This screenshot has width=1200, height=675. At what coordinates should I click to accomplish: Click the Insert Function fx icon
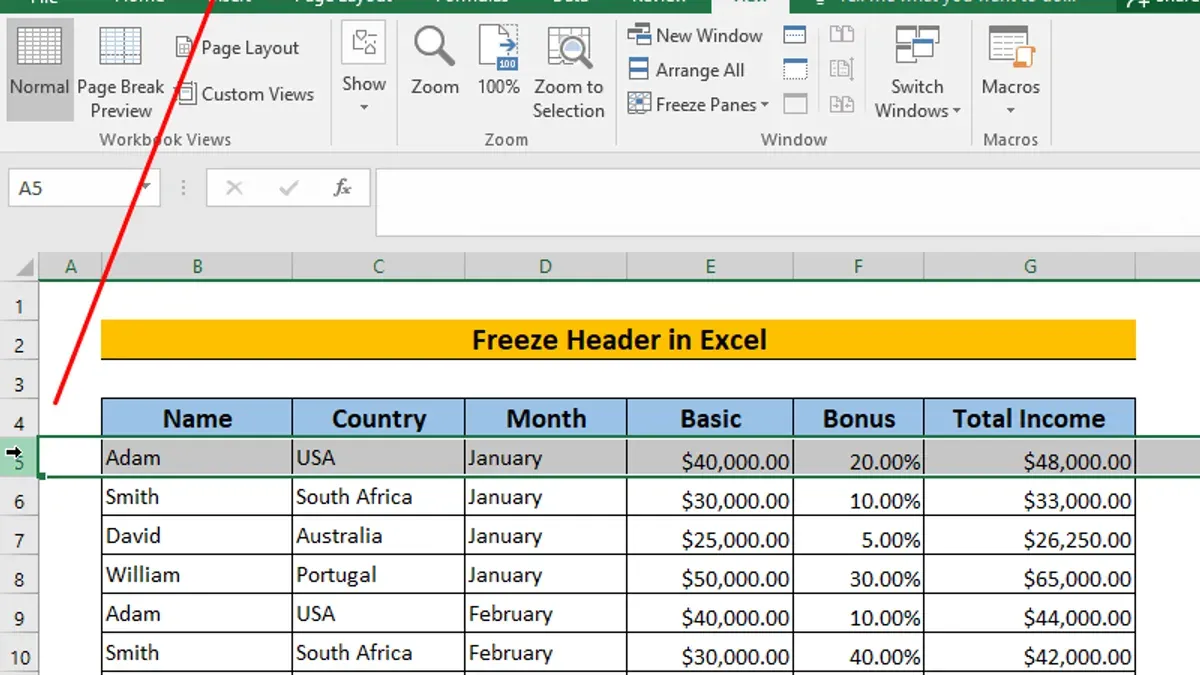click(343, 188)
